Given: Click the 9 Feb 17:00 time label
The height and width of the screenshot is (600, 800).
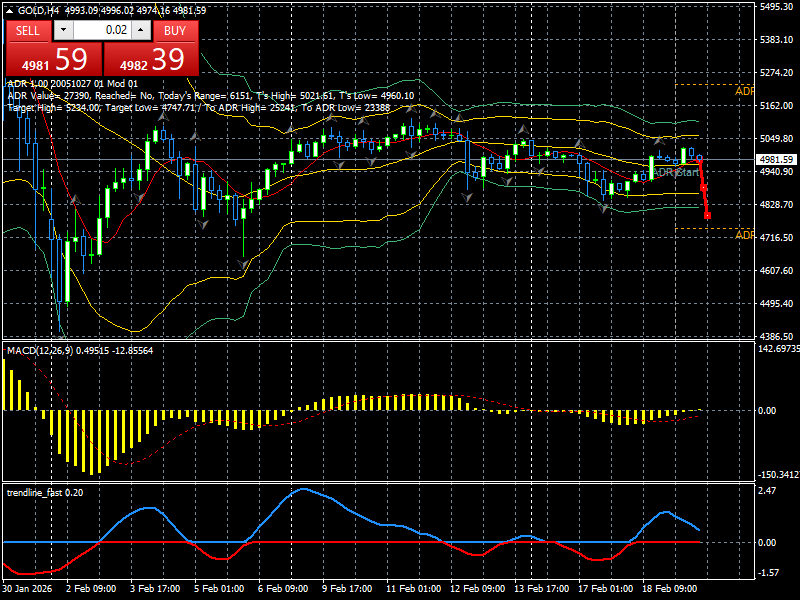Looking at the screenshot, I should click(x=347, y=588).
